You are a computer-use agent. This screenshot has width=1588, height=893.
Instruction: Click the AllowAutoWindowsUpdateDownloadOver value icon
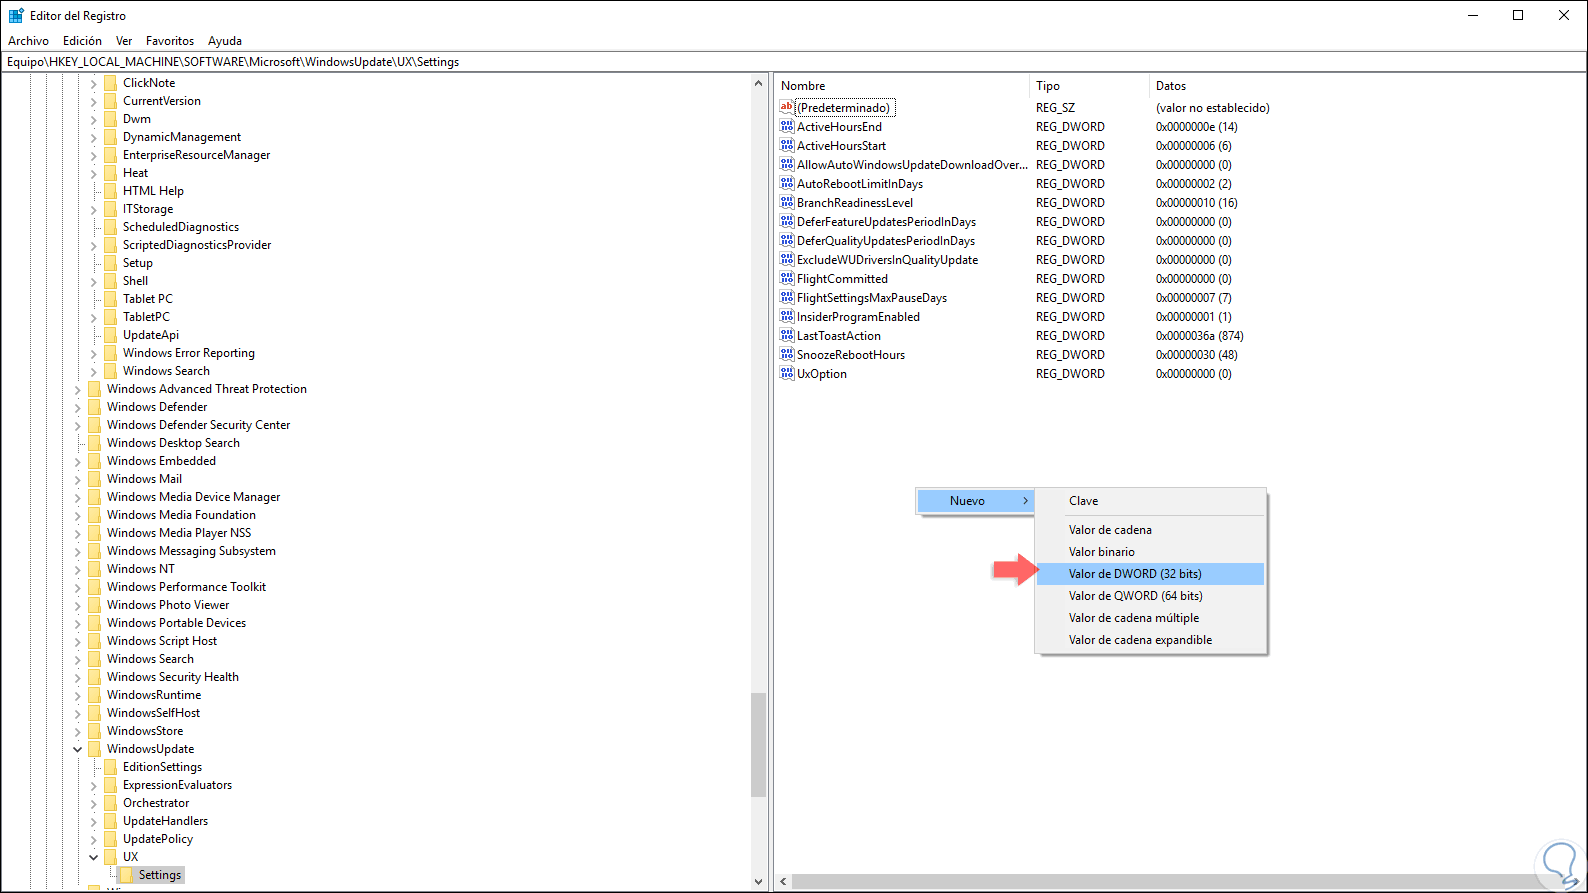coord(787,165)
